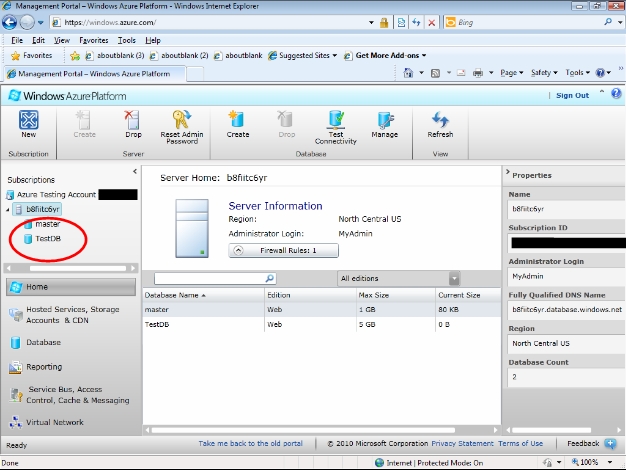The height and width of the screenshot is (470, 626).
Task: Click the compatibility view icon
Action: [x=401, y=23]
